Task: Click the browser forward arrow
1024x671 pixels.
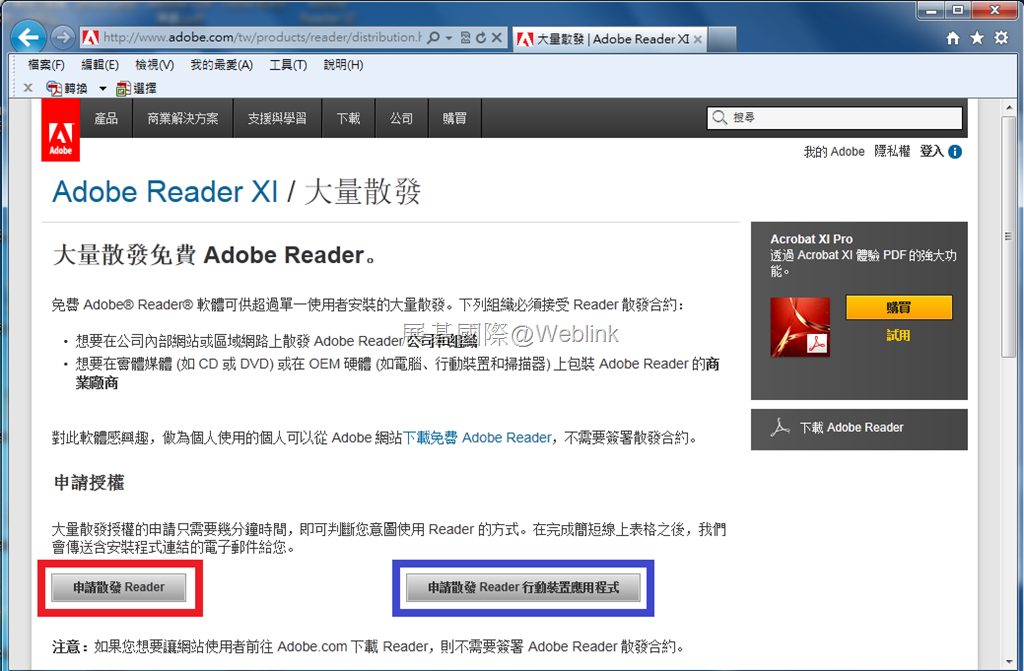Action: (63, 37)
